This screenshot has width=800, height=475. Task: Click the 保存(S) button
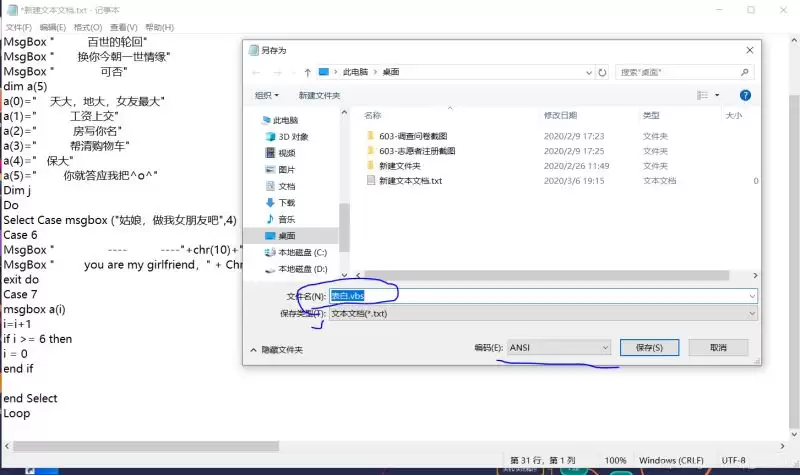649,347
